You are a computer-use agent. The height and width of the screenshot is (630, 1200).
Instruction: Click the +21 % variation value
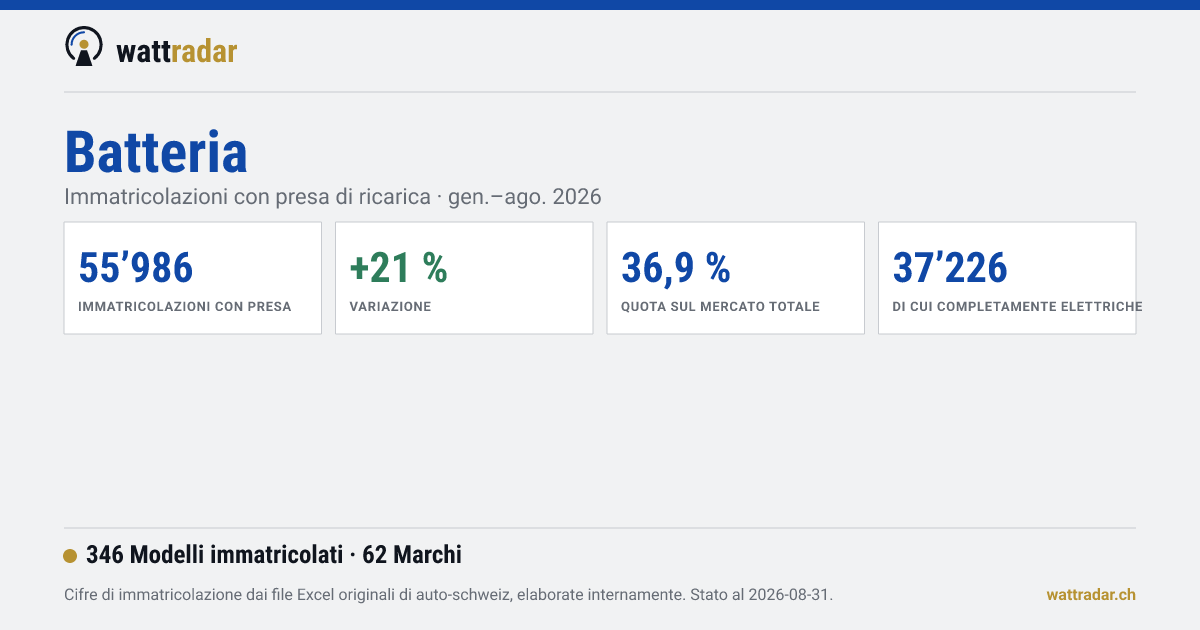(x=398, y=268)
